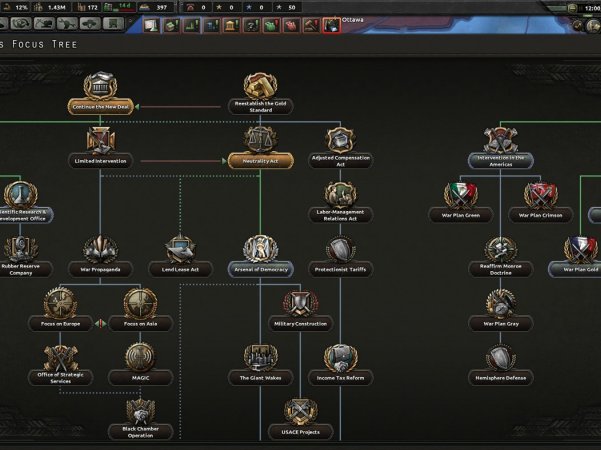Choose the MAGIC focus

tap(140, 378)
